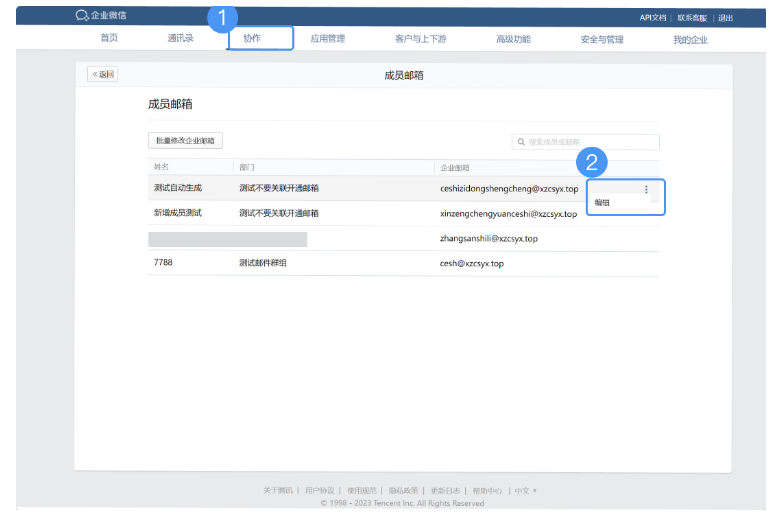
Task: Click the 返回 back button
Action: pyautogui.click(x=102, y=74)
